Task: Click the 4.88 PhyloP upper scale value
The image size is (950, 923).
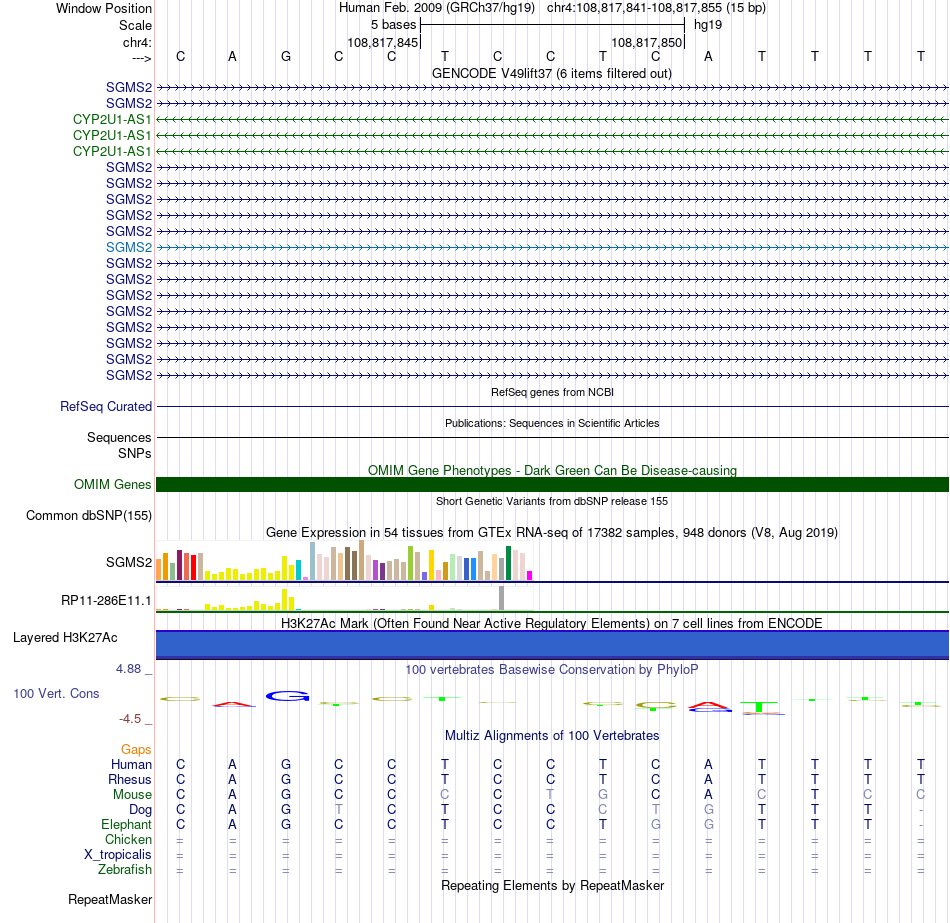Action: click(128, 669)
